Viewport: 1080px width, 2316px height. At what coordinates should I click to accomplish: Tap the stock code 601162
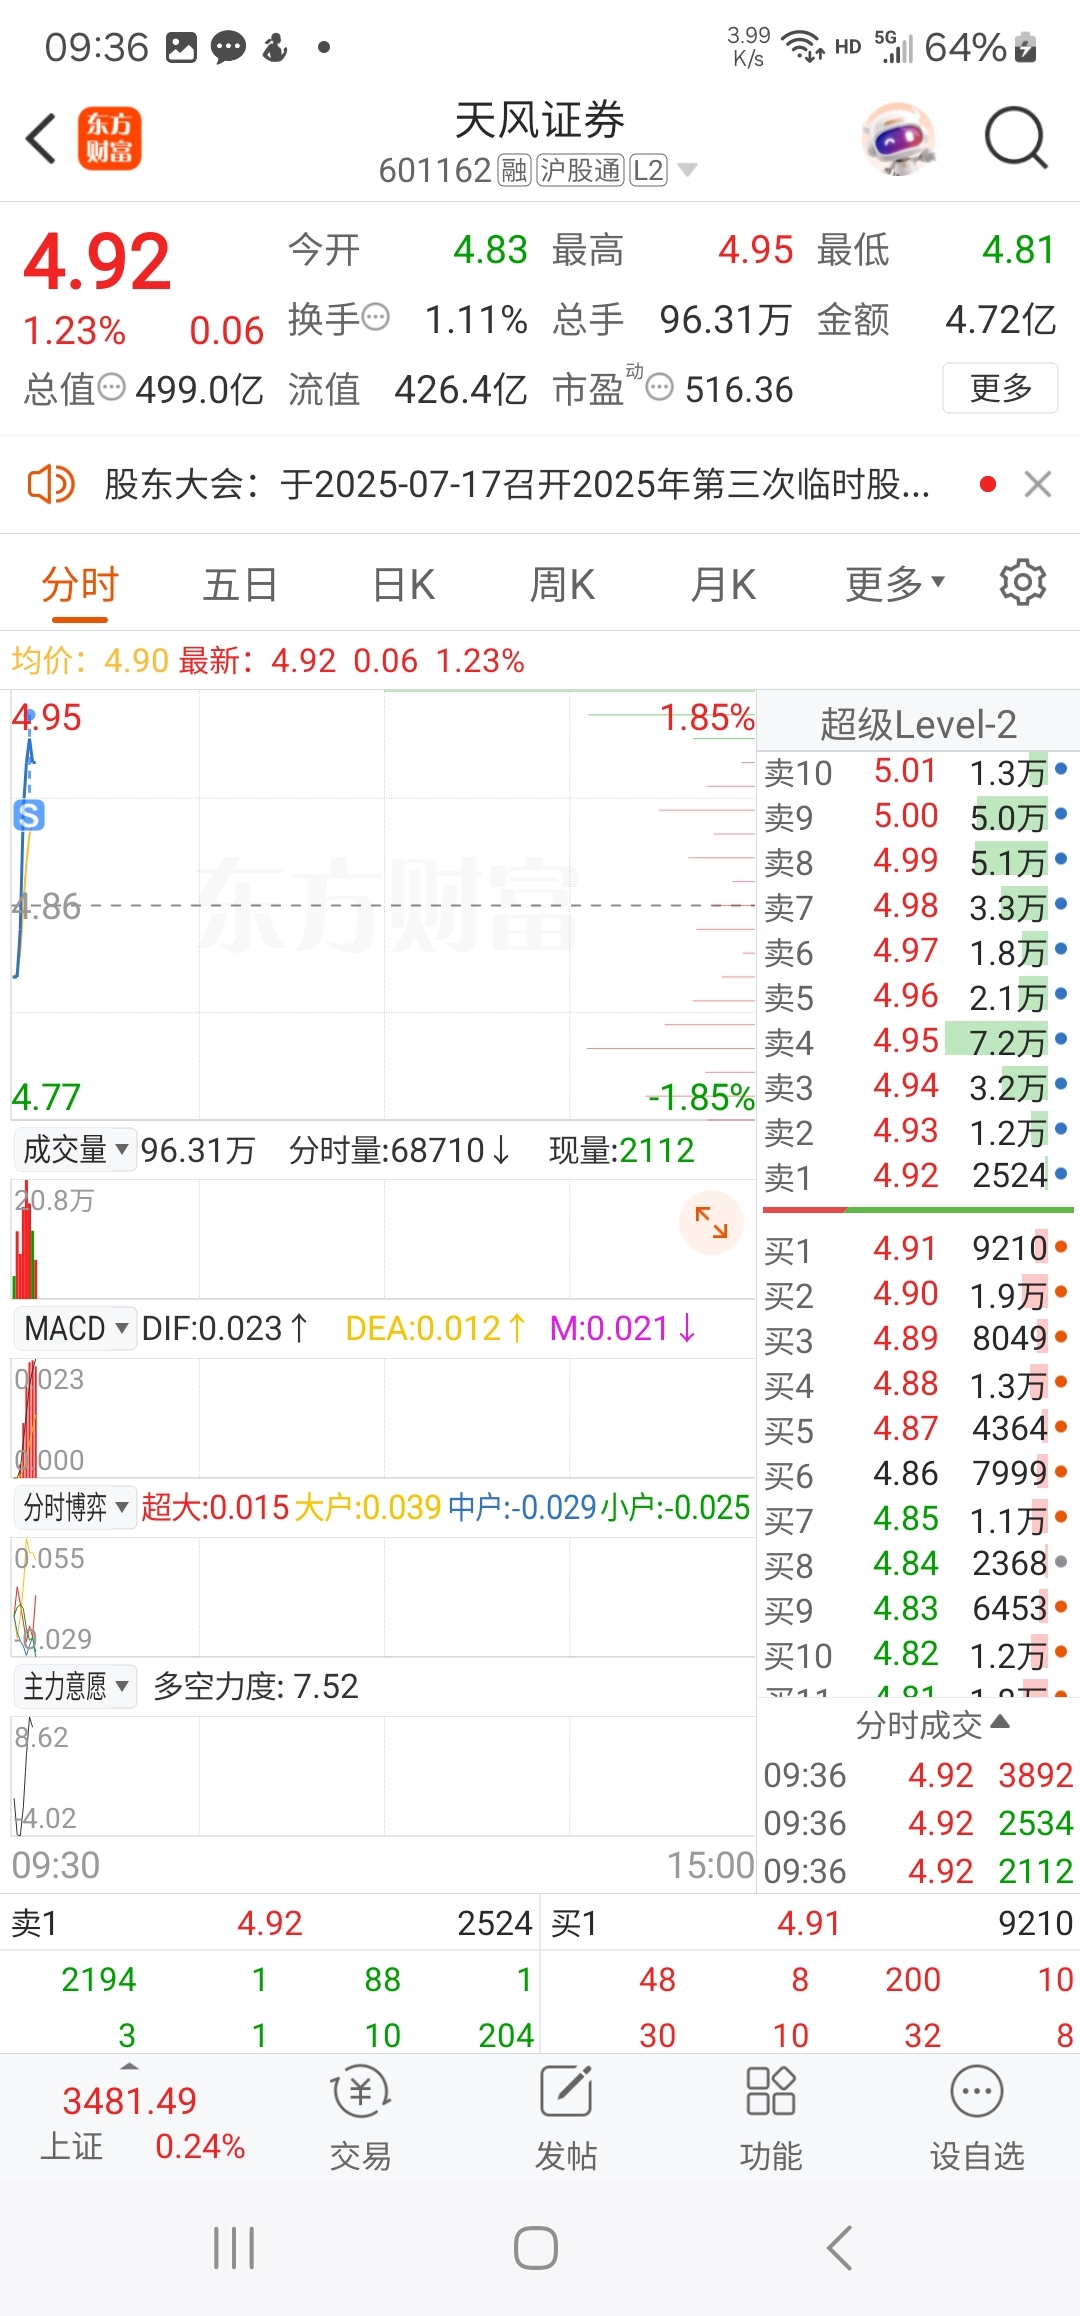(x=435, y=171)
